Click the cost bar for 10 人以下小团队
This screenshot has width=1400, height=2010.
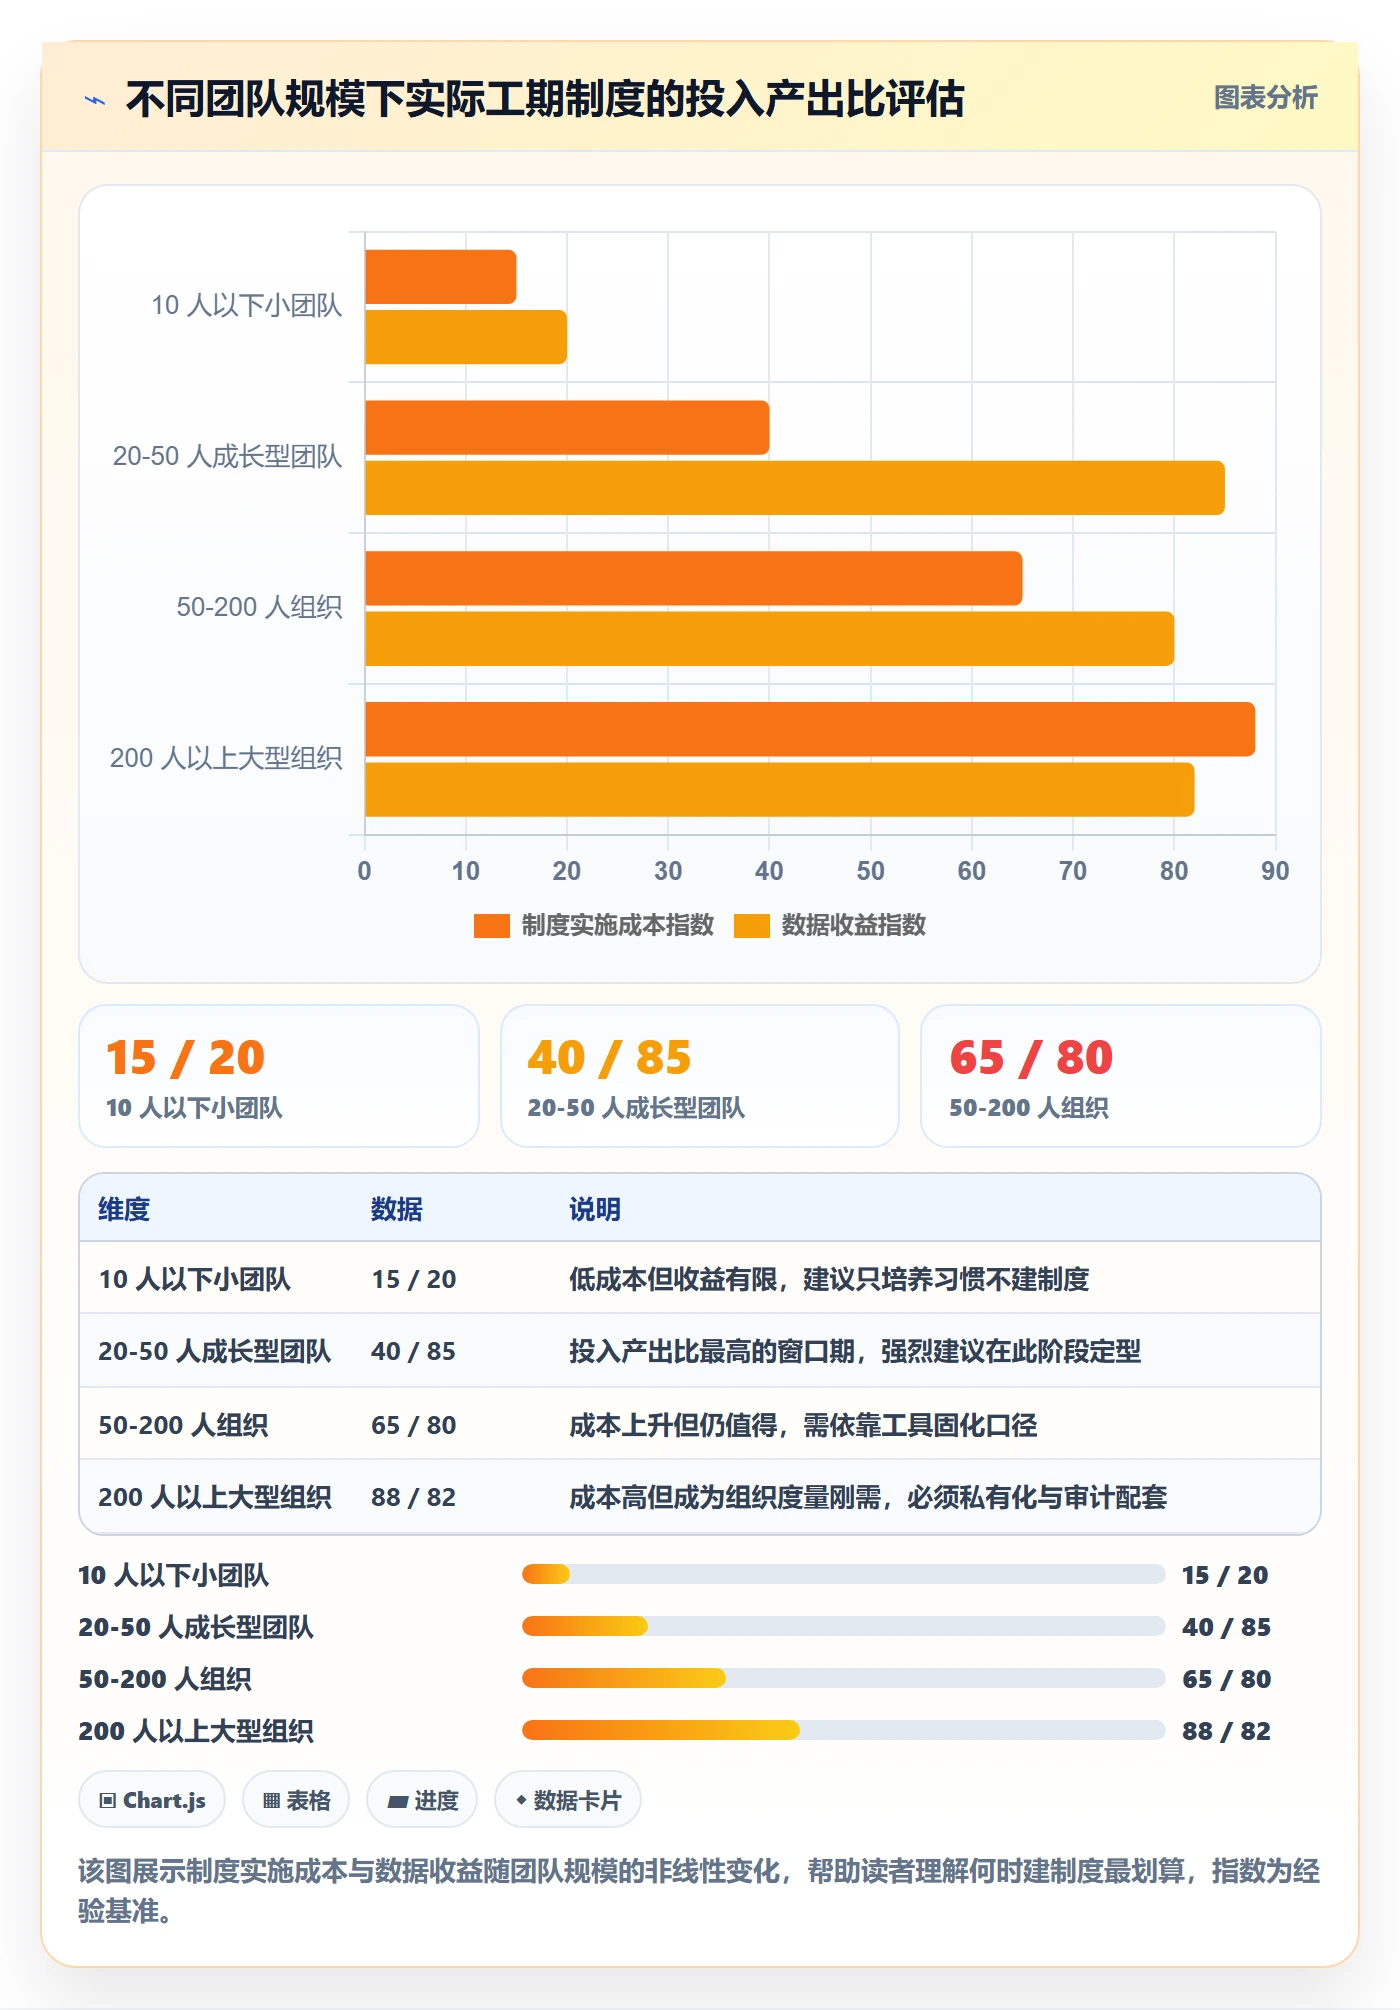441,277
